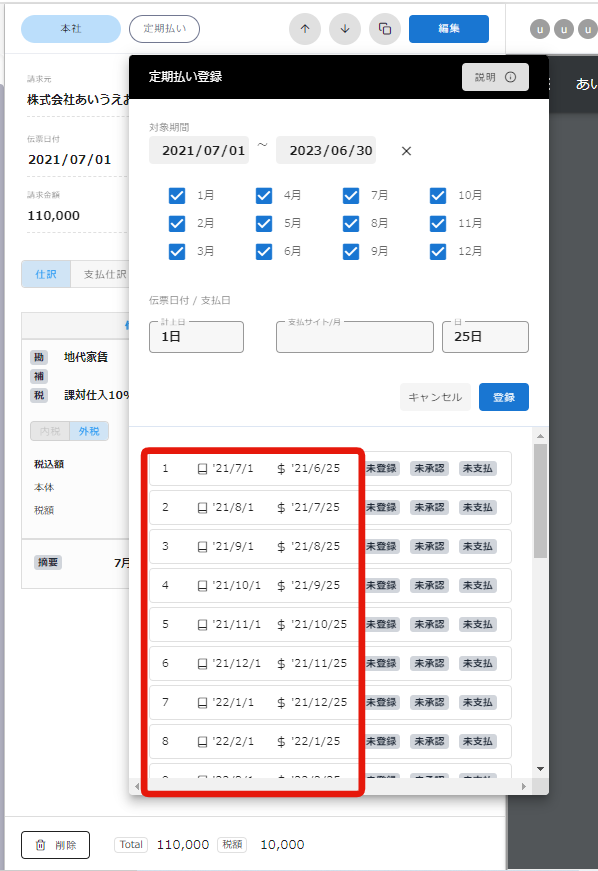598x871 pixels.
Task: Click the 編集 edit button
Action: coord(449,29)
